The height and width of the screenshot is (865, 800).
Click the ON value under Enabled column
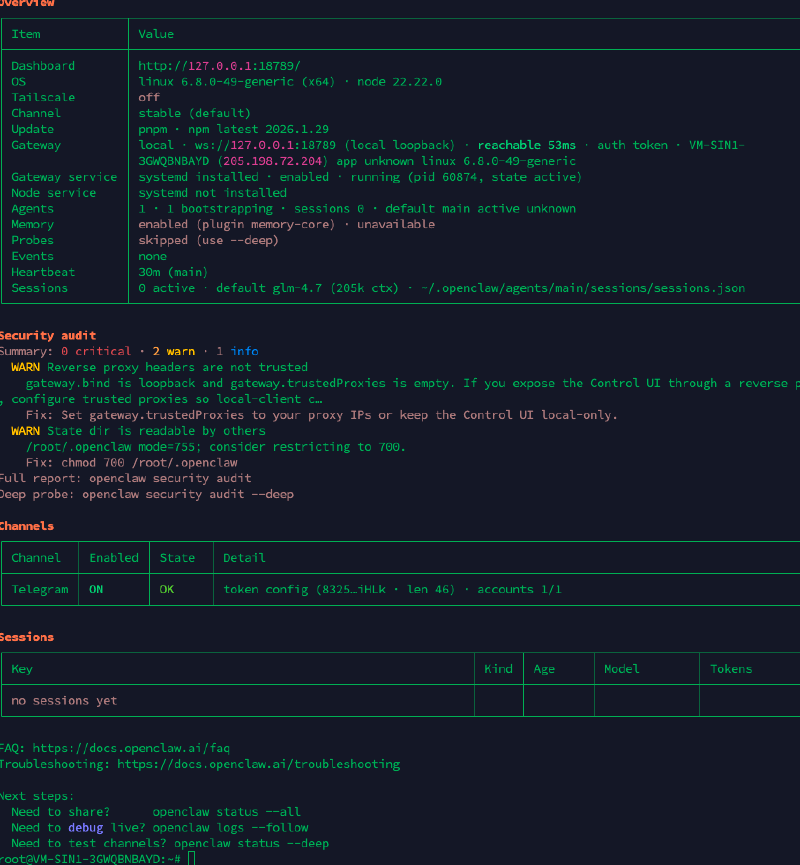tap(96, 590)
